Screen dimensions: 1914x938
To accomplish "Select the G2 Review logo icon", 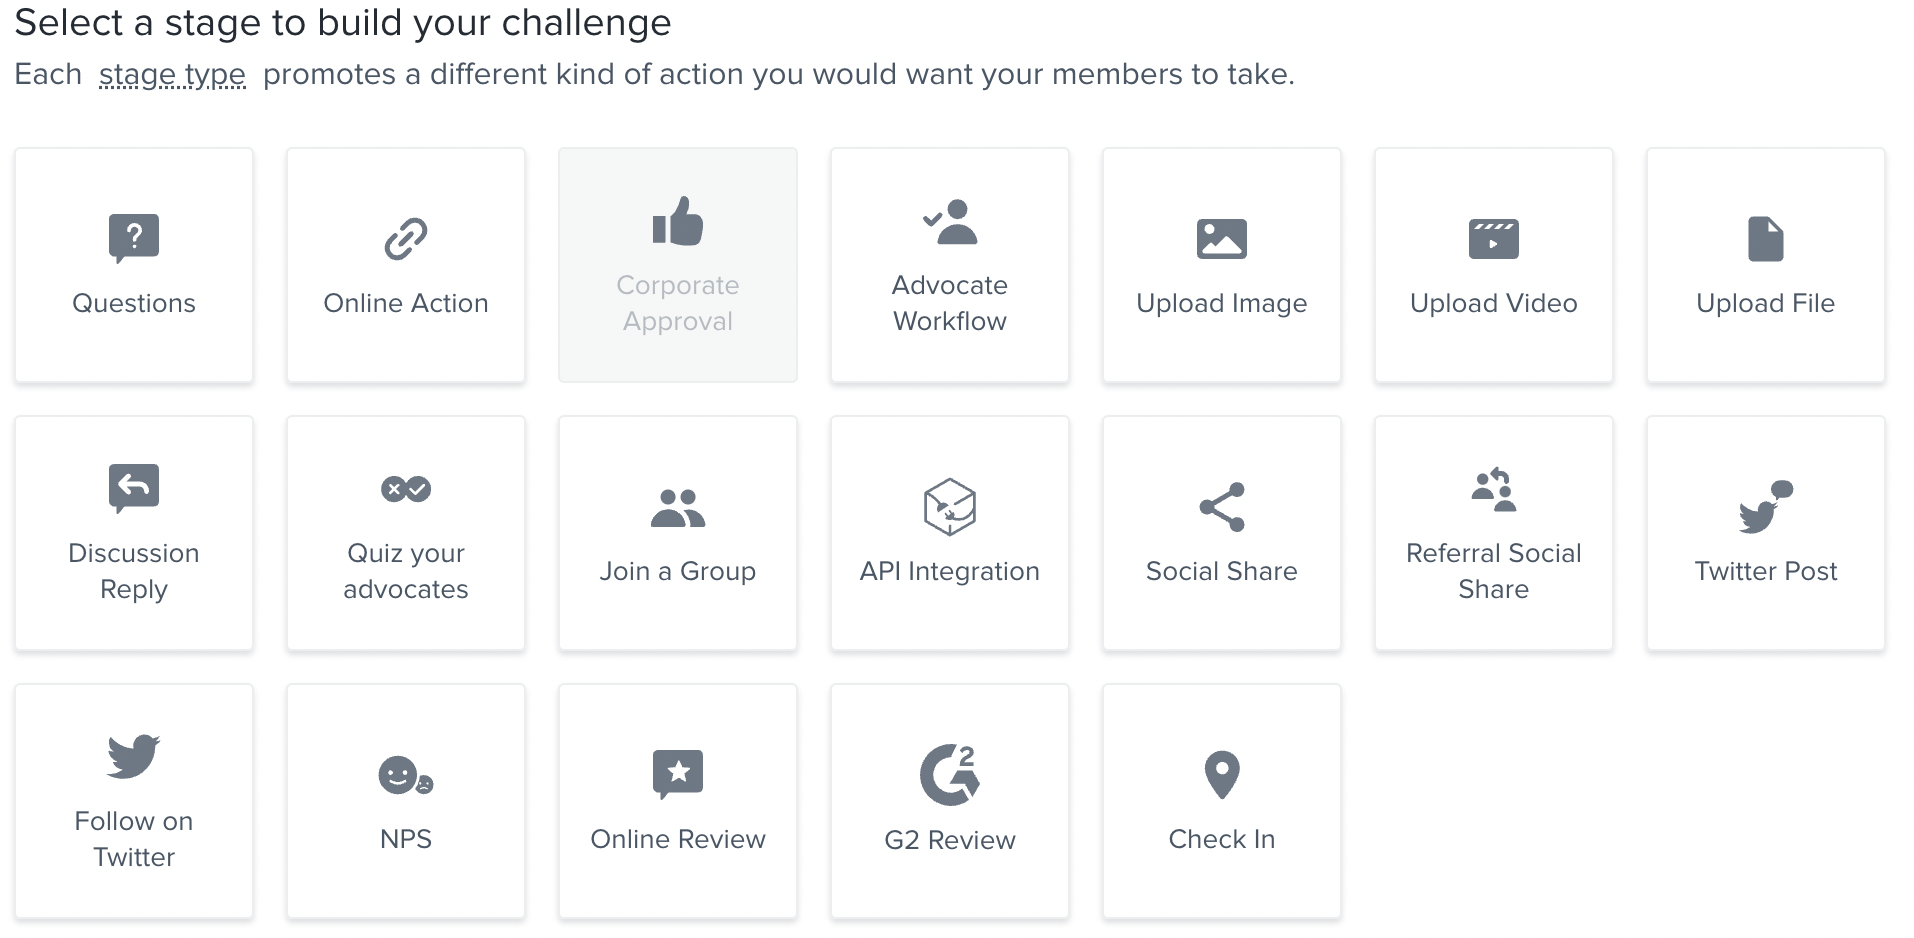I will pos(950,775).
